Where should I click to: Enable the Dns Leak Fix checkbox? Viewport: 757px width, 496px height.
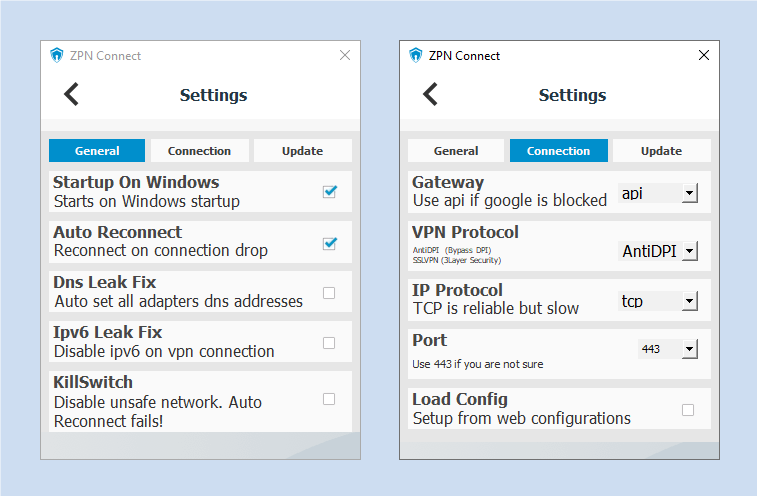[329, 293]
